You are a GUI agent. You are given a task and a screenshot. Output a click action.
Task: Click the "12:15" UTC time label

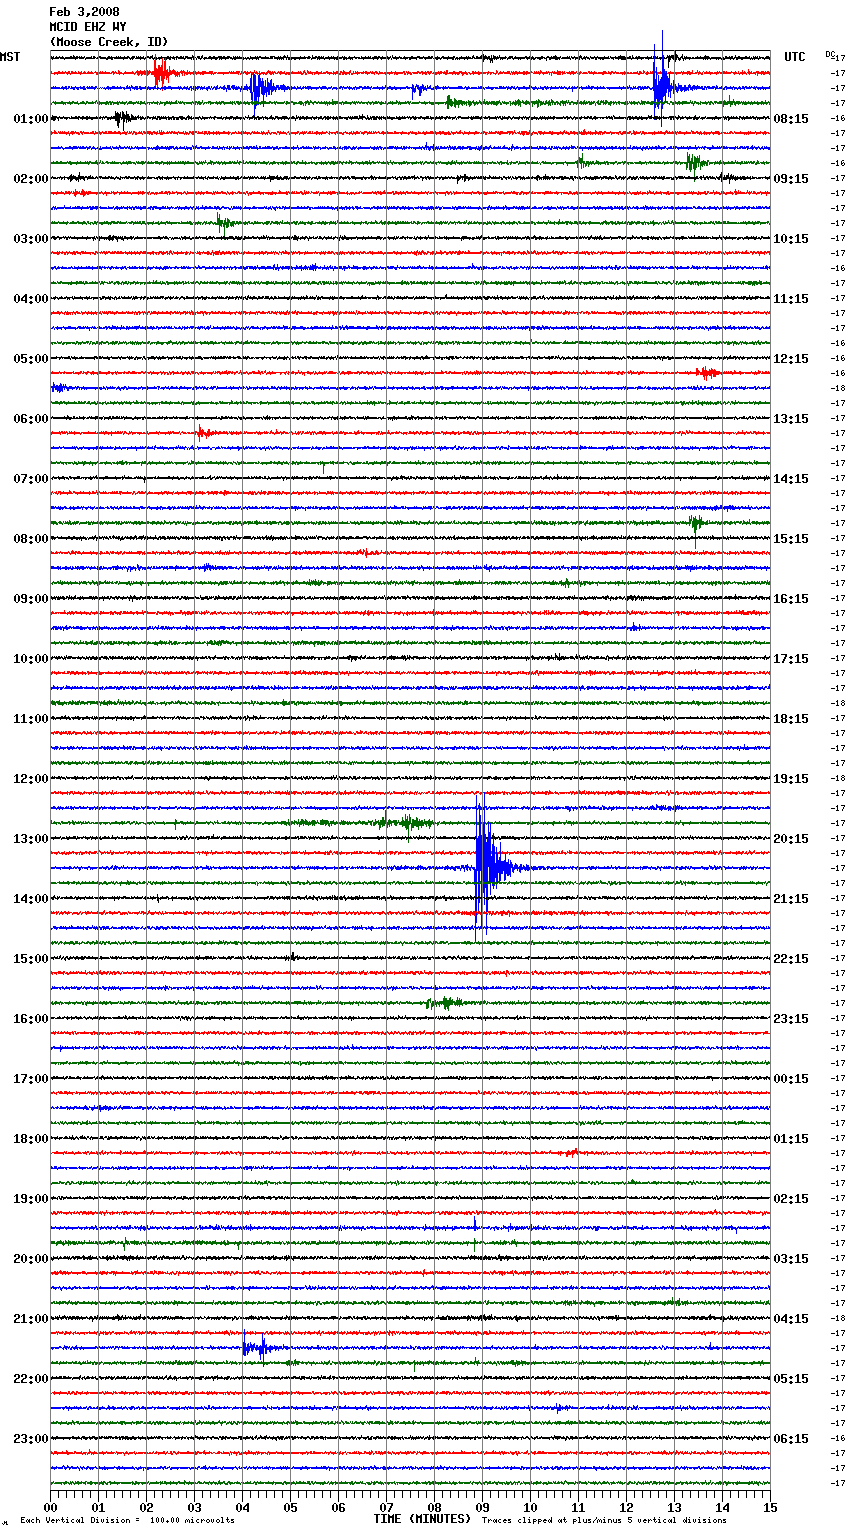tap(791, 359)
